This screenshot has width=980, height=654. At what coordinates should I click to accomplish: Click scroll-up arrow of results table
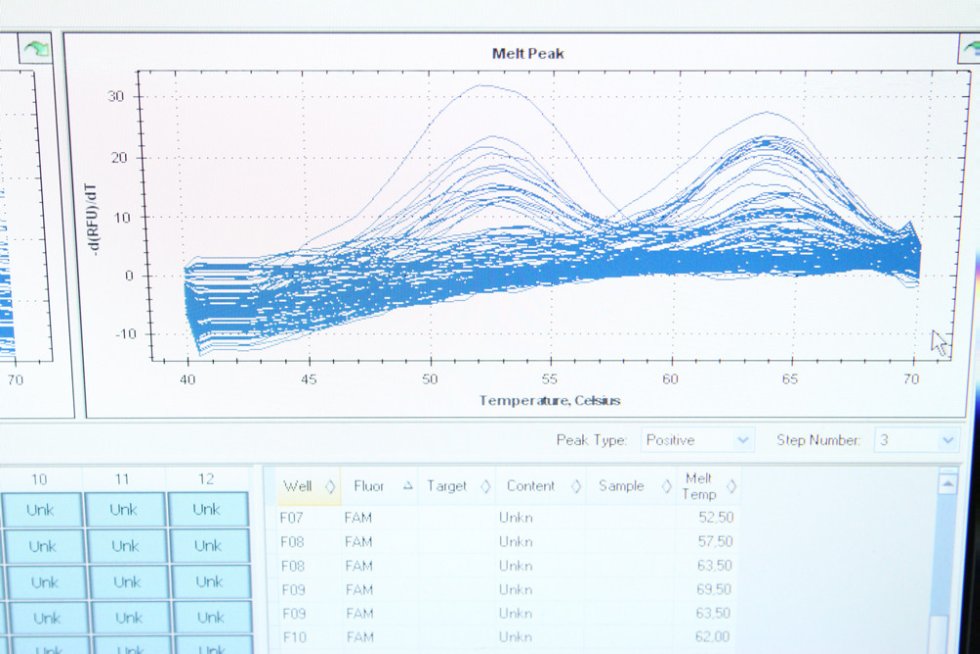pos(947,485)
